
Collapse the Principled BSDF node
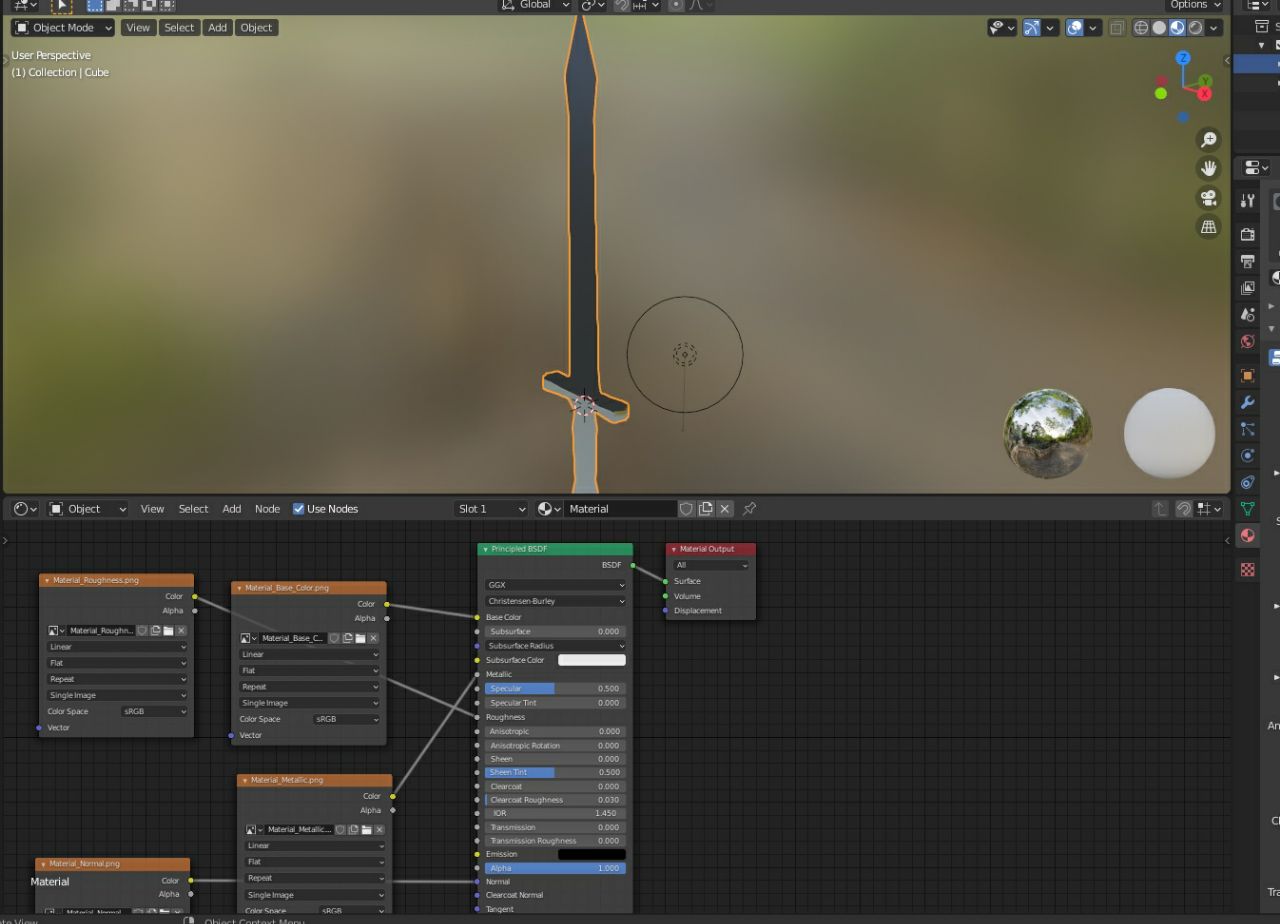484,549
